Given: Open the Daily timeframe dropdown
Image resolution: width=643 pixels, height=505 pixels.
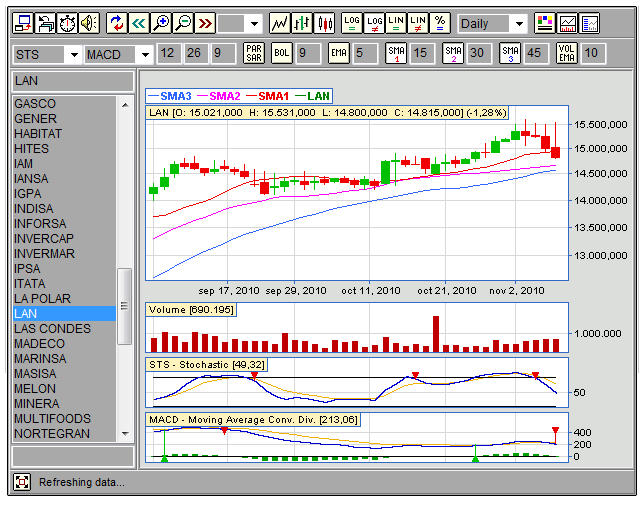Looking at the screenshot, I should click(x=518, y=23).
